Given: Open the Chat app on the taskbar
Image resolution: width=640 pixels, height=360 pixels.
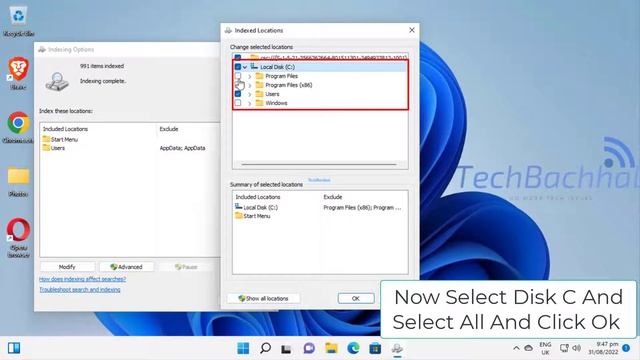Looking at the screenshot, I should click(309, 348).
